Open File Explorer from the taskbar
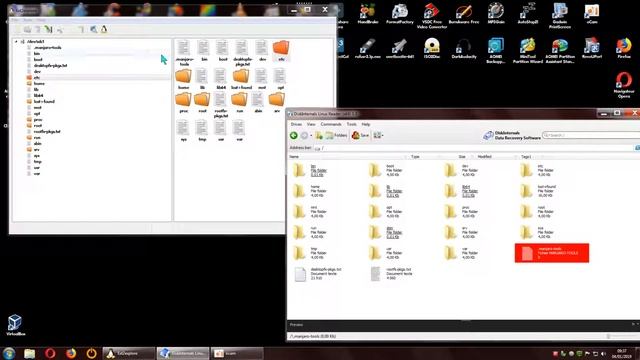 point(29,353)
